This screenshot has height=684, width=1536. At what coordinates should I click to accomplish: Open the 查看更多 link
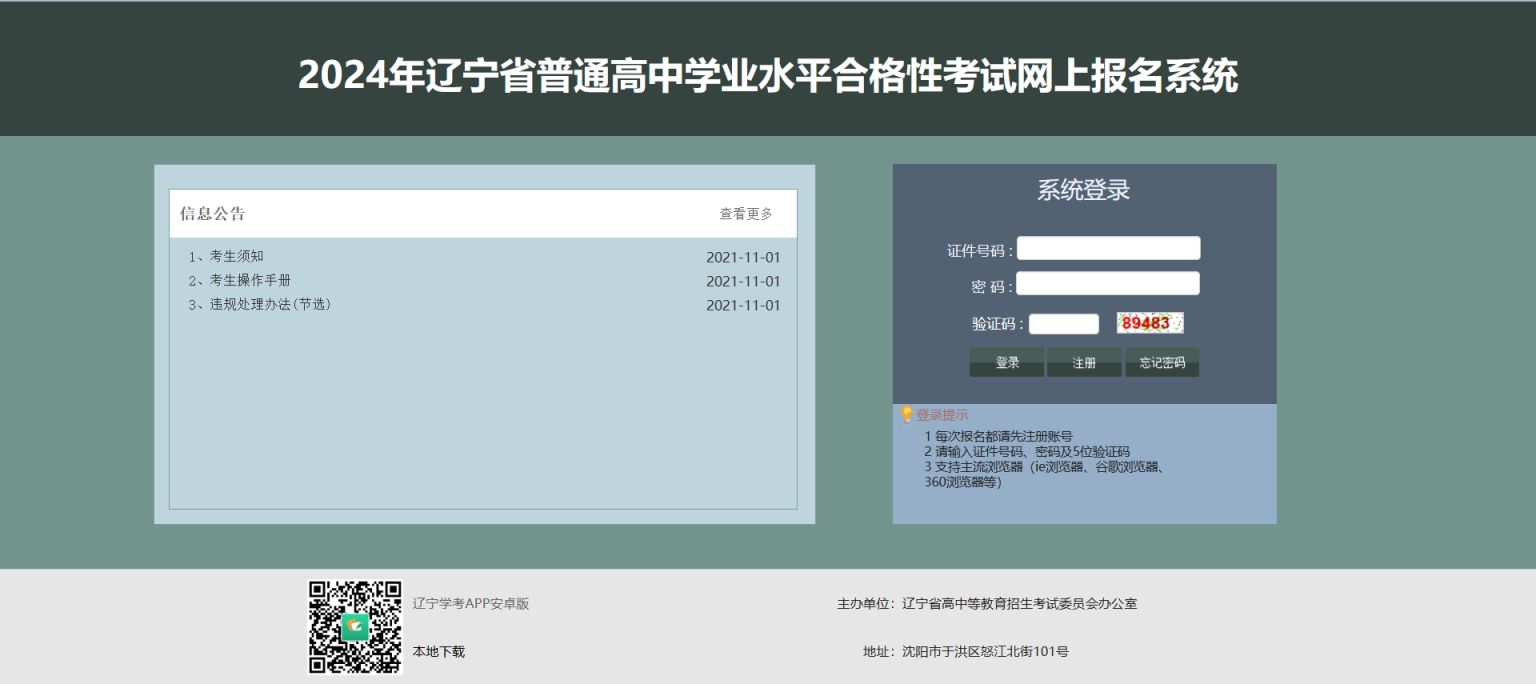[x=746, y=214]
